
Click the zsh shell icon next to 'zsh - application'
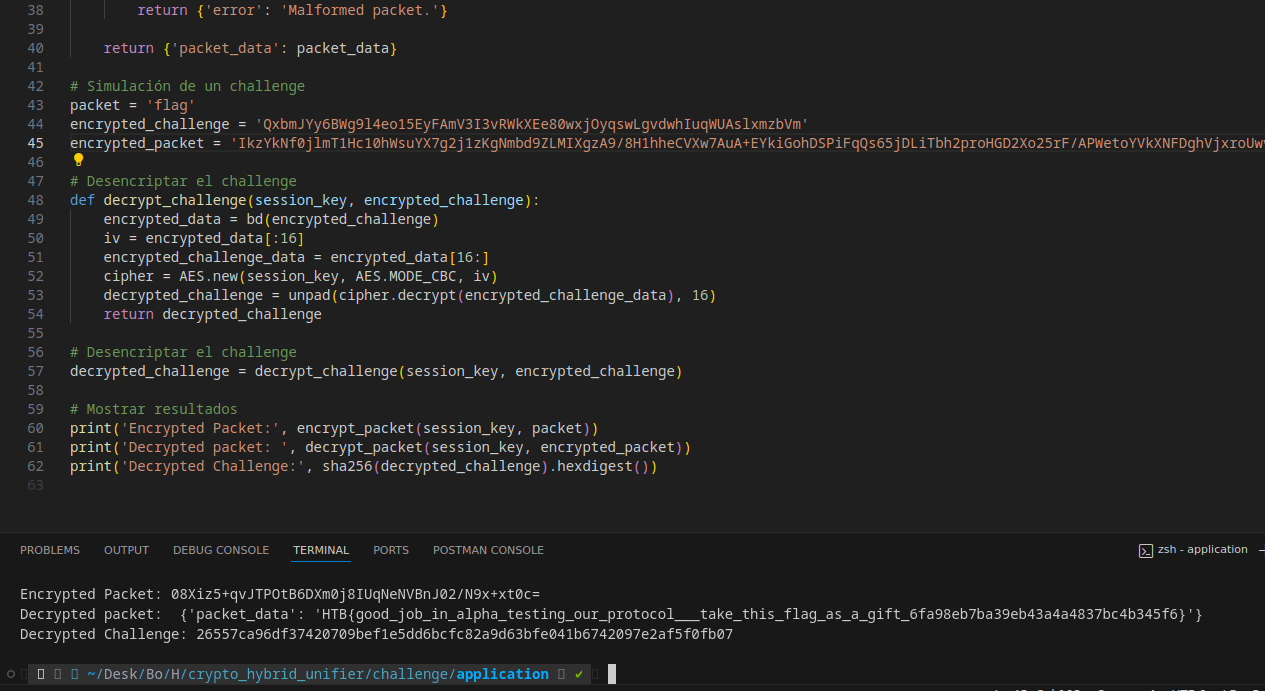[x=1145, y=550]
